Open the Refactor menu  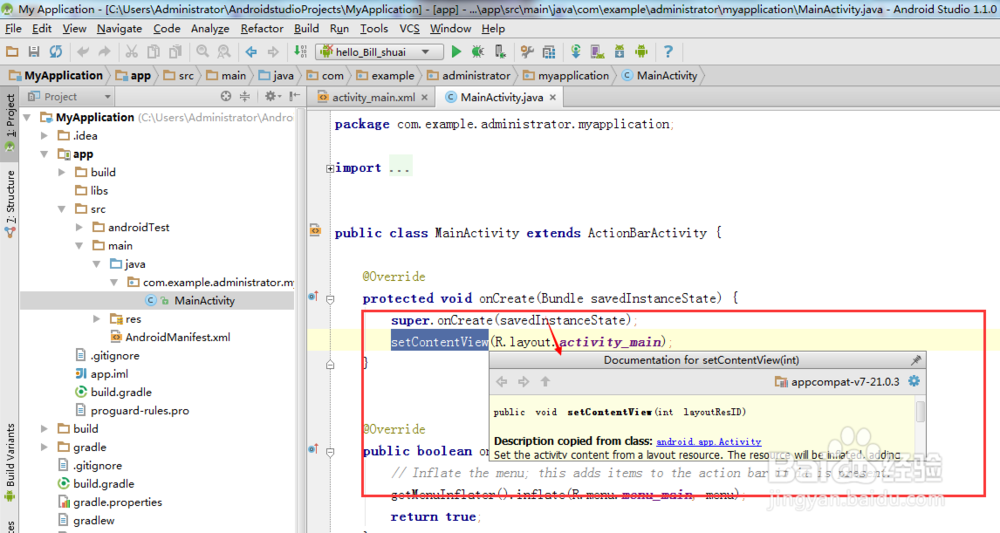click(x=261, y=29)
